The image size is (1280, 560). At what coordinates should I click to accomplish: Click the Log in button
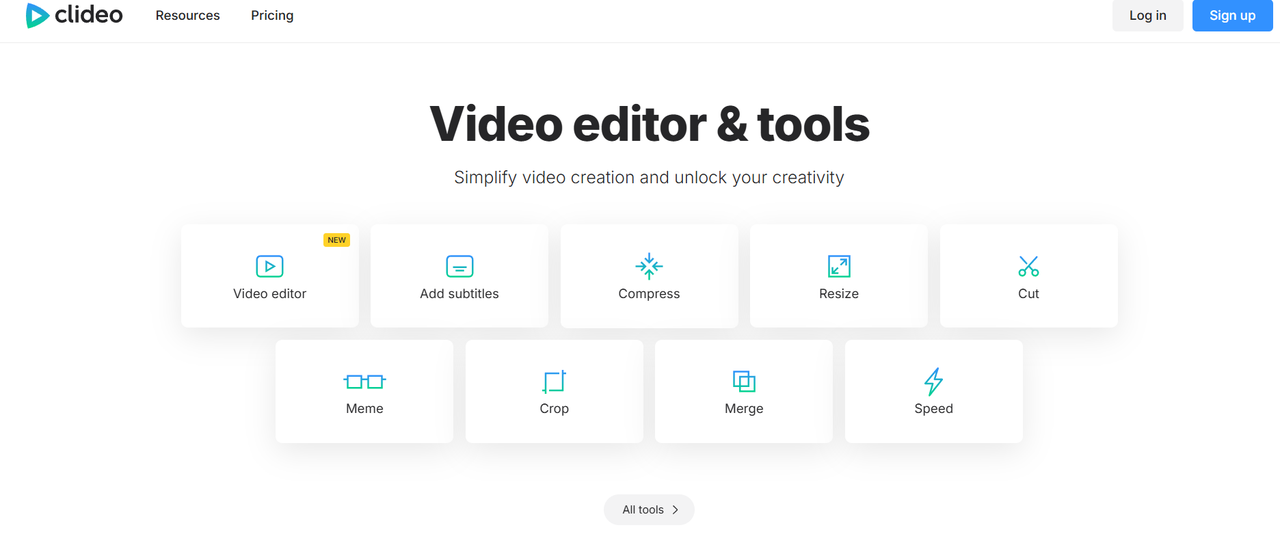[x=1148, y=15]
